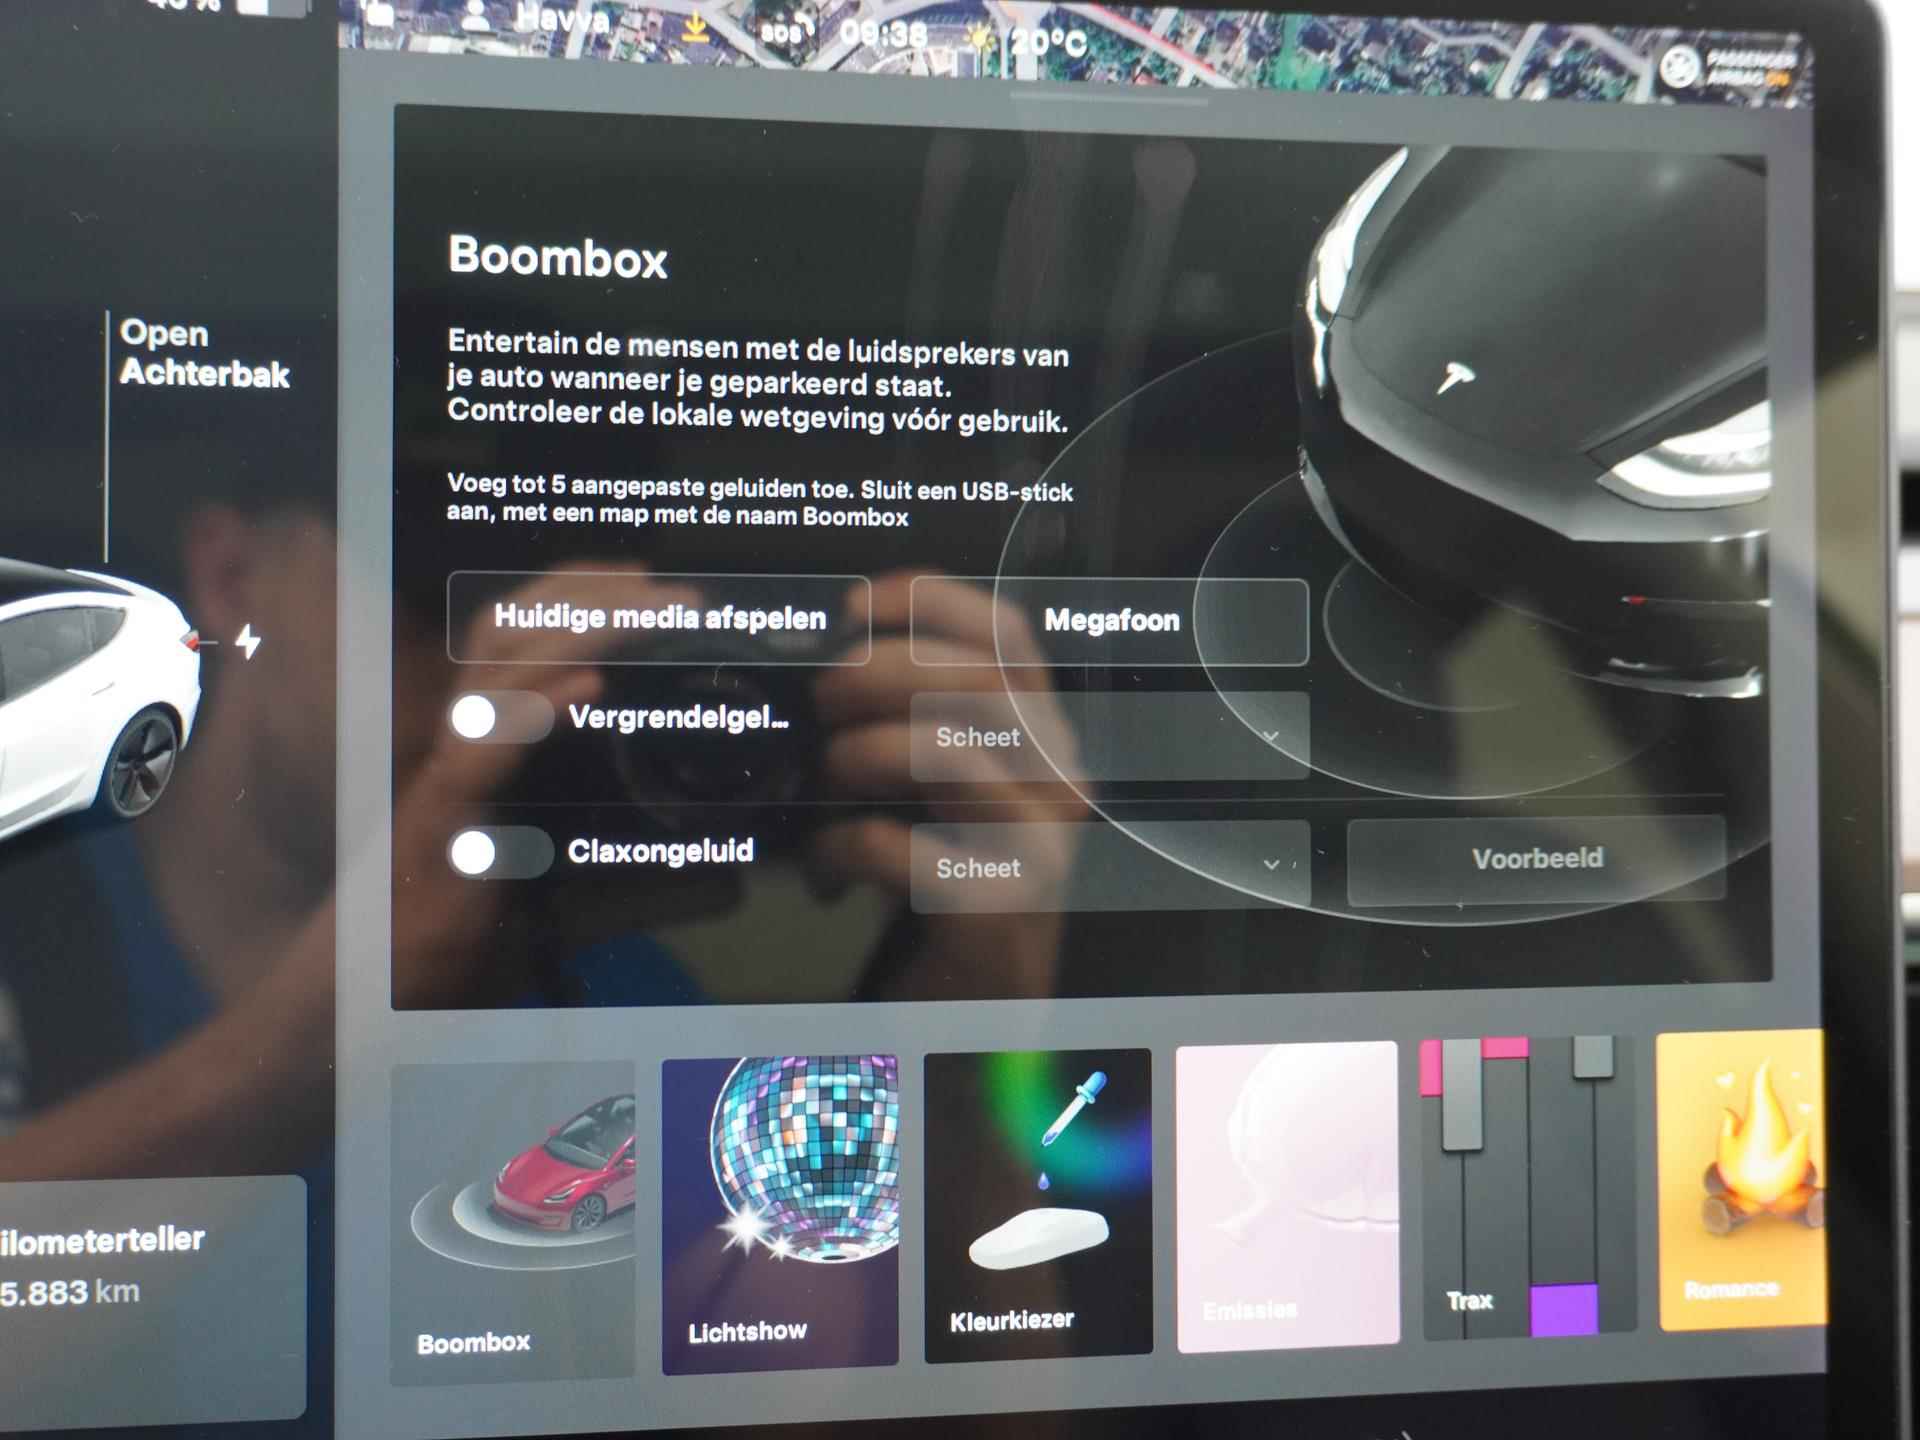1920x1440 pixels.
Task: Tap Huidige media afspelen button
Action: pyautogui.click(x=659, y=617)
